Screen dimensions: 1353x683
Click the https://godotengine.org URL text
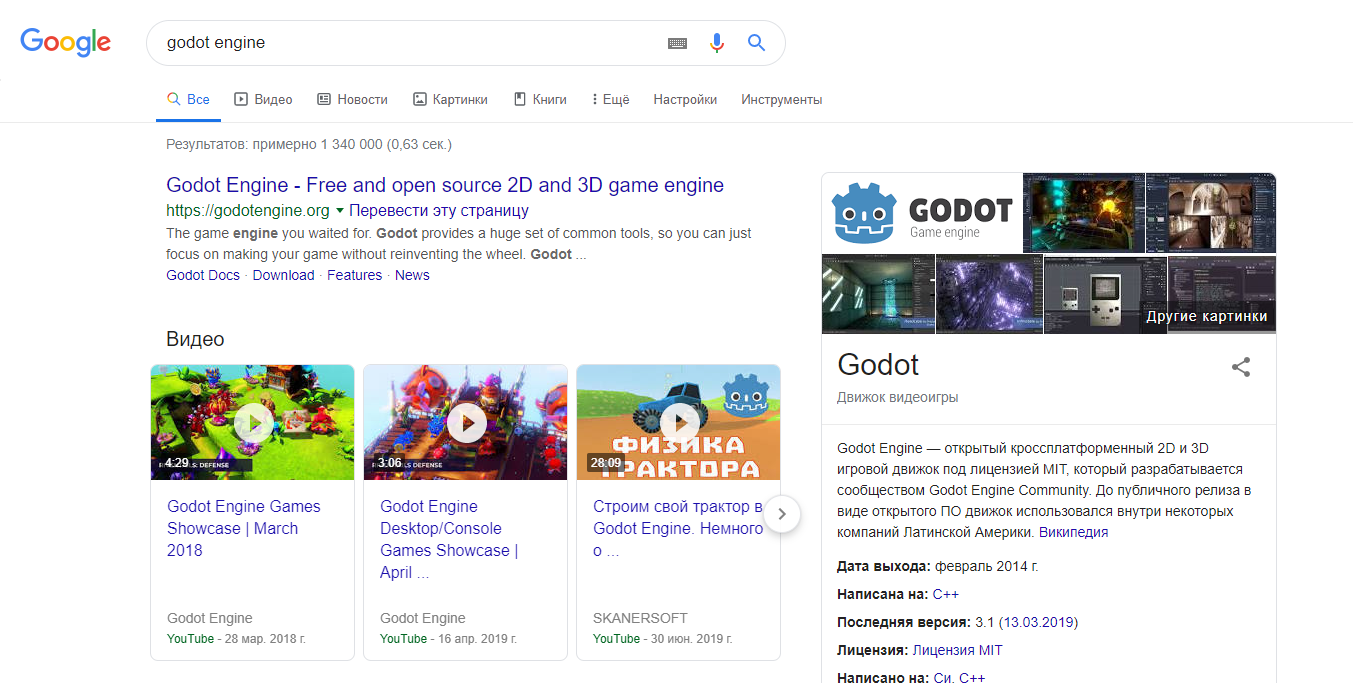click(248, 211)
